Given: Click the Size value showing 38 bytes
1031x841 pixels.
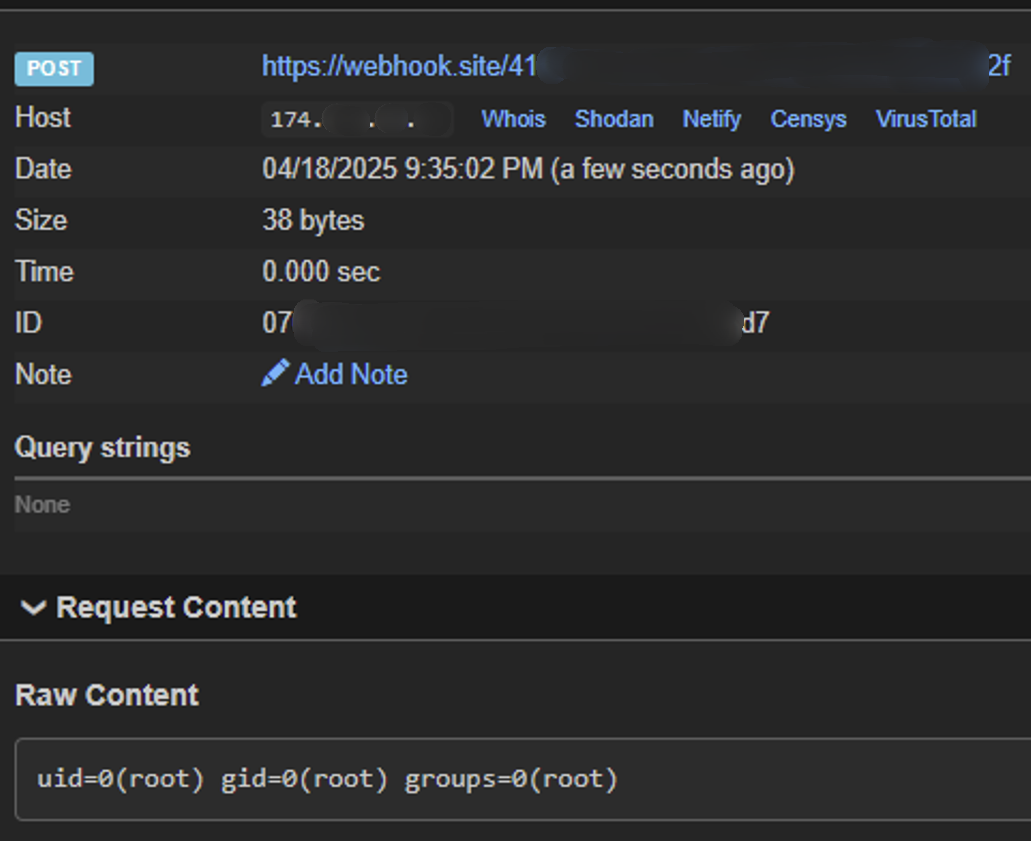Looking at the screenshot, I should 312,220.
